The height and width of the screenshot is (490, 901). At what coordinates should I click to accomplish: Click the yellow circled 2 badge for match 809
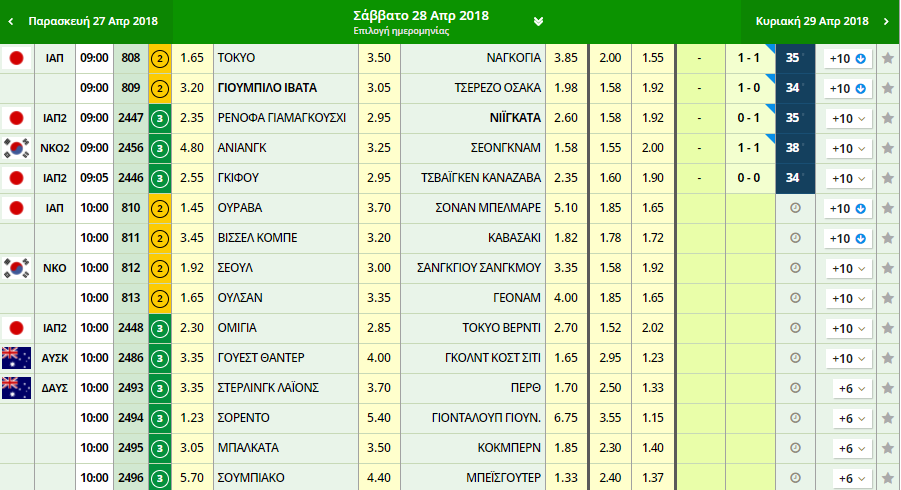pos(159,89)
